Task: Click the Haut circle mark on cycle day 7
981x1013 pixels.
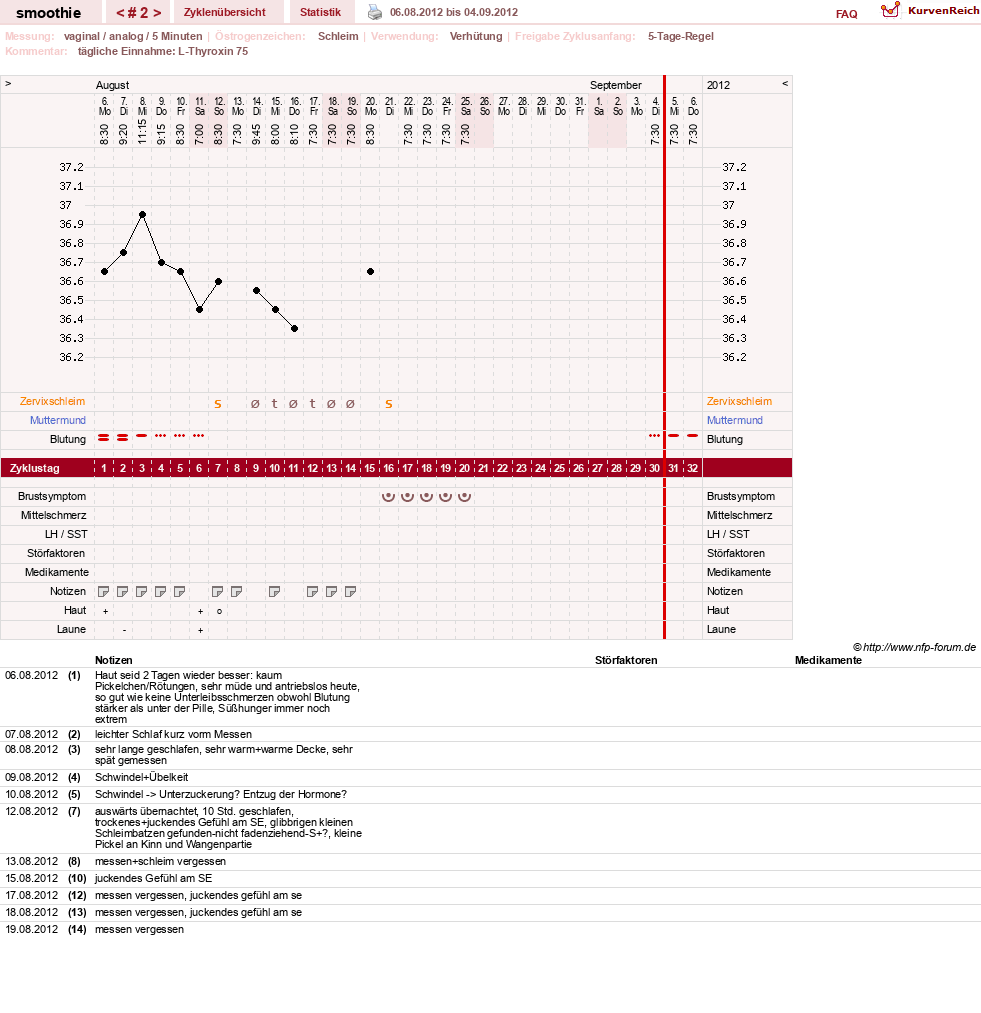Action: tap(219, 611)
